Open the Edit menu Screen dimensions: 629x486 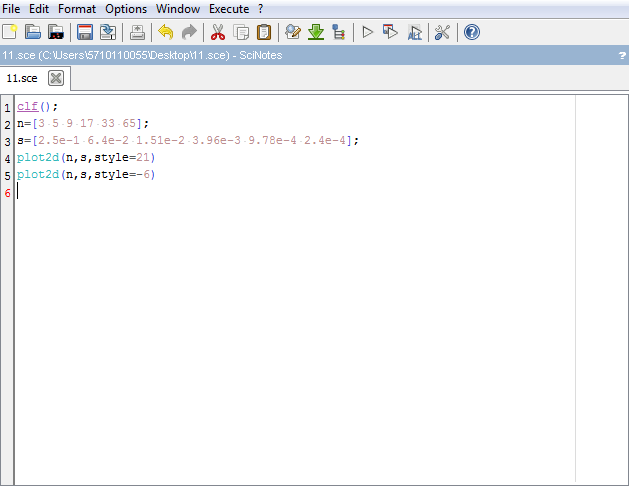39,9
